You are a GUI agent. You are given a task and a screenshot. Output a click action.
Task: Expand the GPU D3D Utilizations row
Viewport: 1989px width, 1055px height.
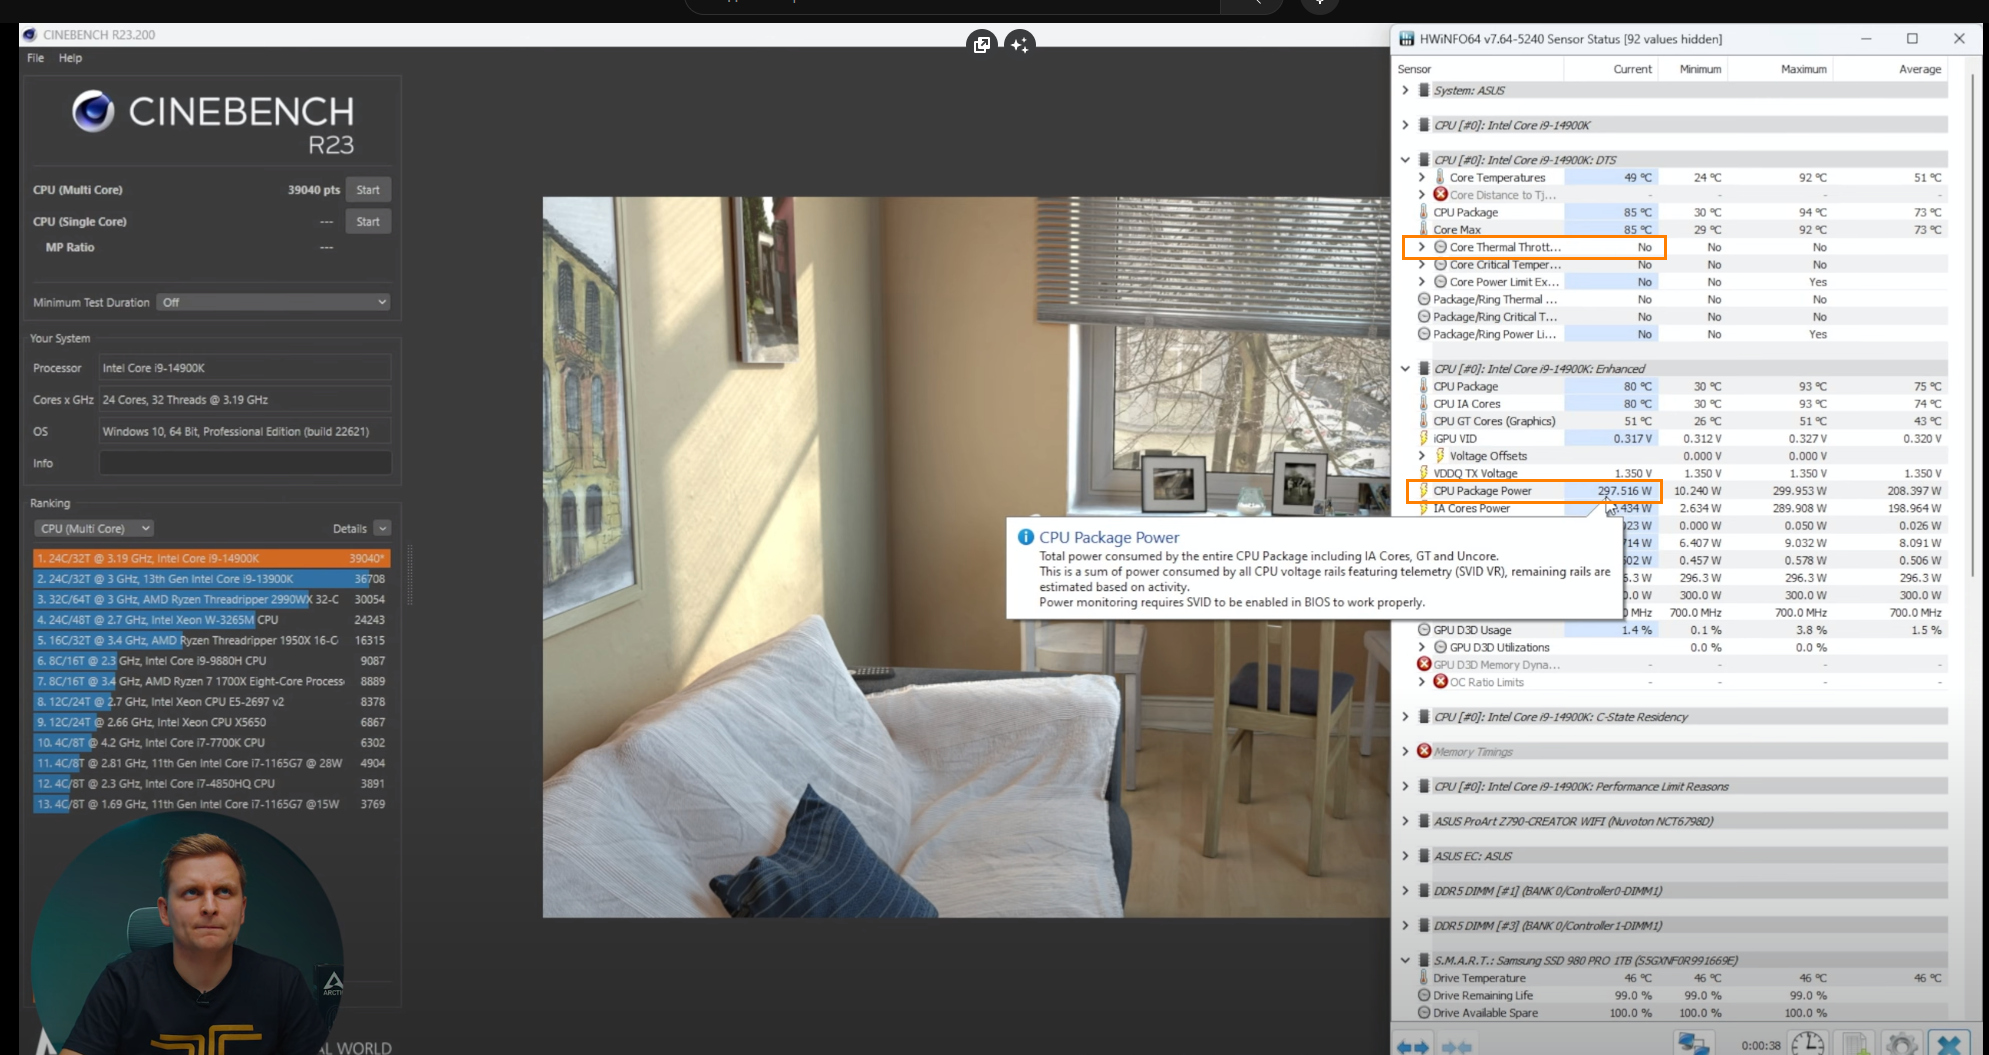pyautogui.click(x=1421, y=647)
